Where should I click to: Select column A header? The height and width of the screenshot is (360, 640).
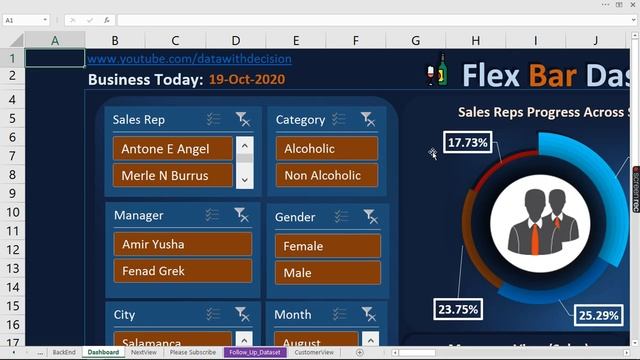(x=55, y=40)
